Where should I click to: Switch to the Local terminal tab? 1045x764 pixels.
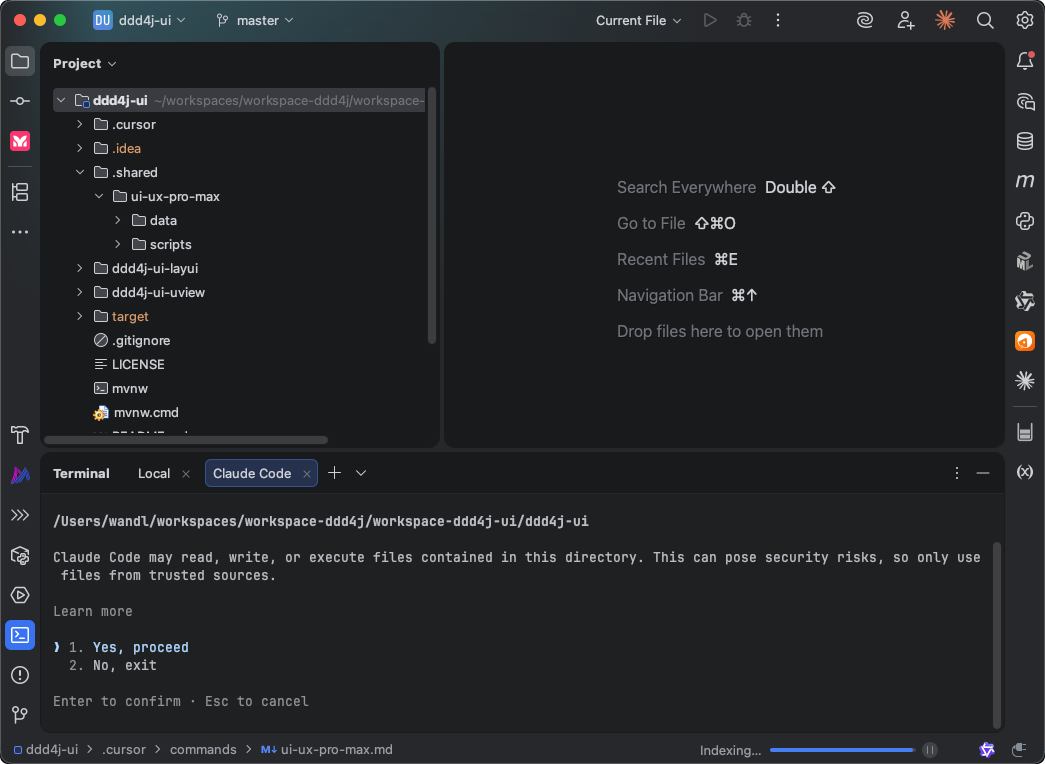tap(154, 473)
